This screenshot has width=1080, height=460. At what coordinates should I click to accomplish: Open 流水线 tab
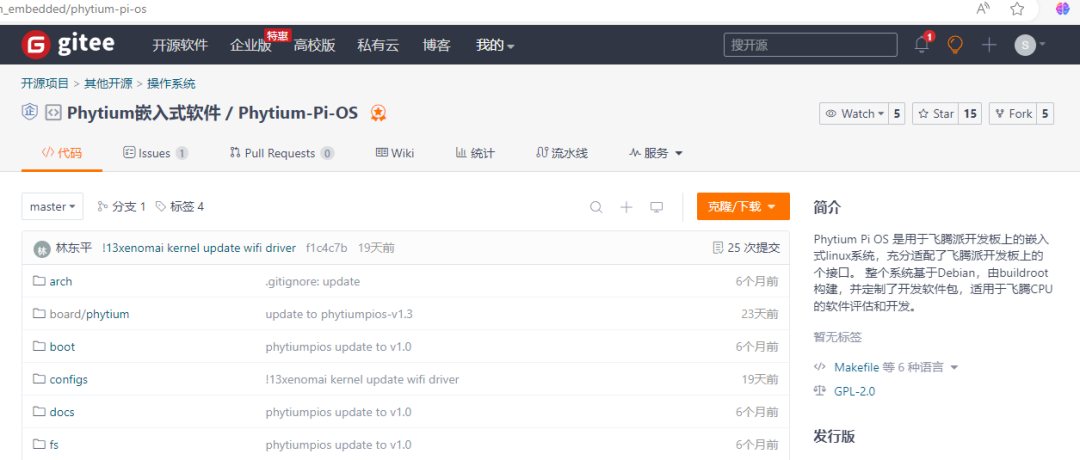tap(561, 153)
